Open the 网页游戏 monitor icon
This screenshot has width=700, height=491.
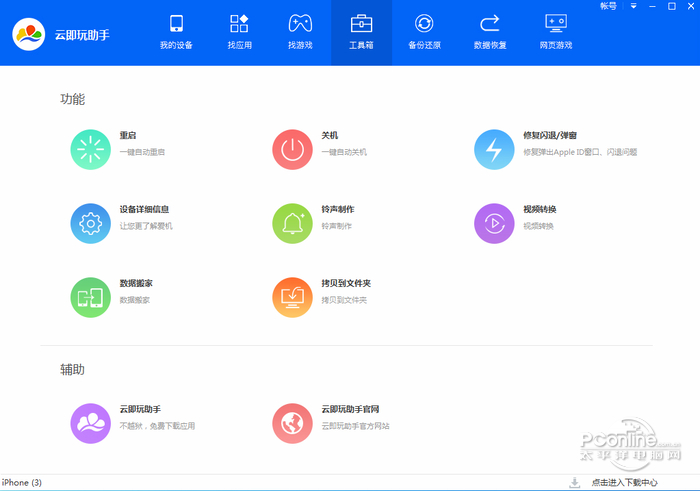pos(556,24)
